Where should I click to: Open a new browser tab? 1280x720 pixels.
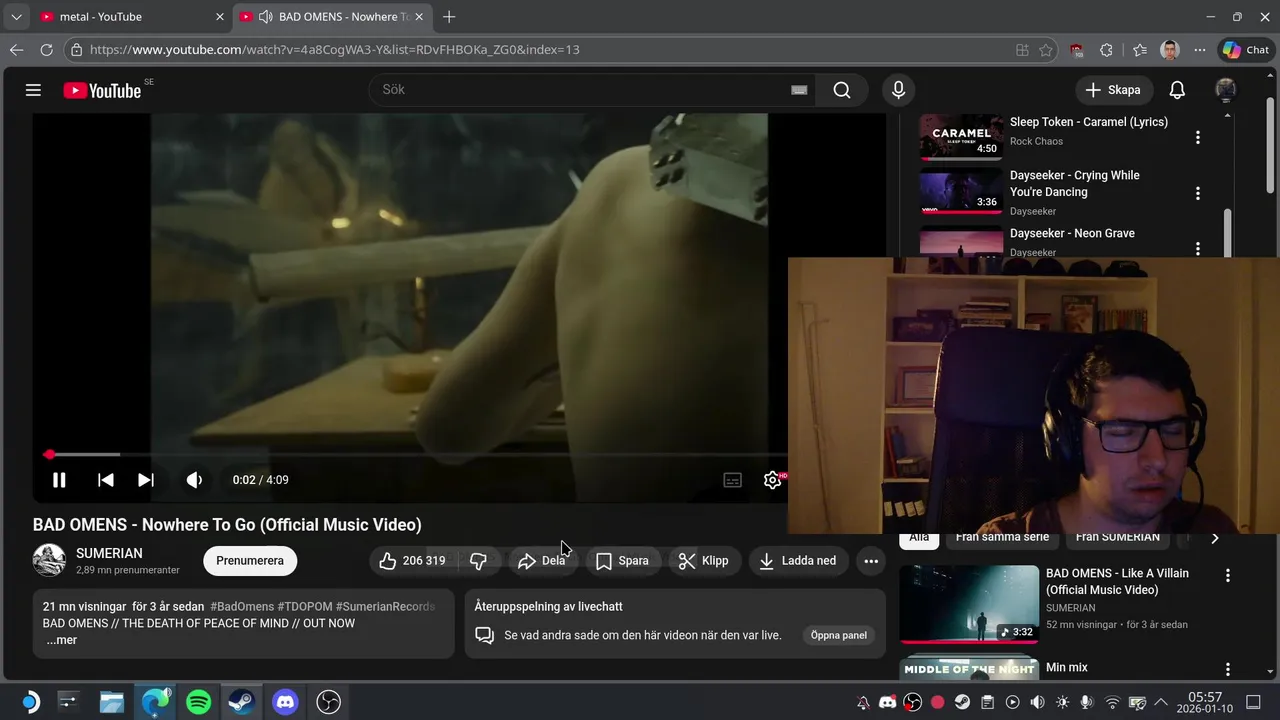pos(449,17)
